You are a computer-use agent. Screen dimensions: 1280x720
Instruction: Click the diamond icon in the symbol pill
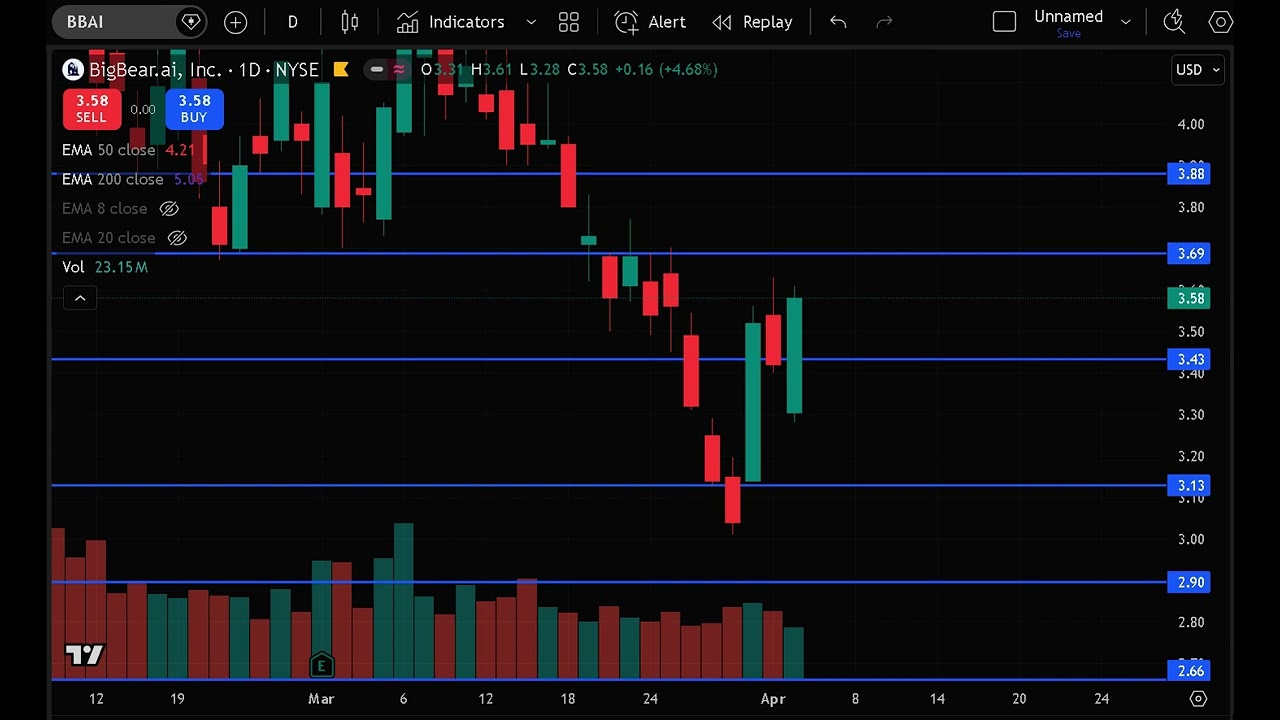pyautogui.click(x=190, y=21)
